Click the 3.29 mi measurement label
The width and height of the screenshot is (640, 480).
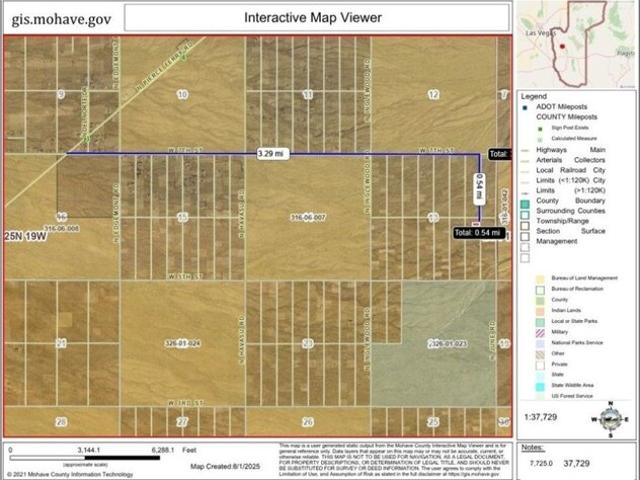pos(270,154)
